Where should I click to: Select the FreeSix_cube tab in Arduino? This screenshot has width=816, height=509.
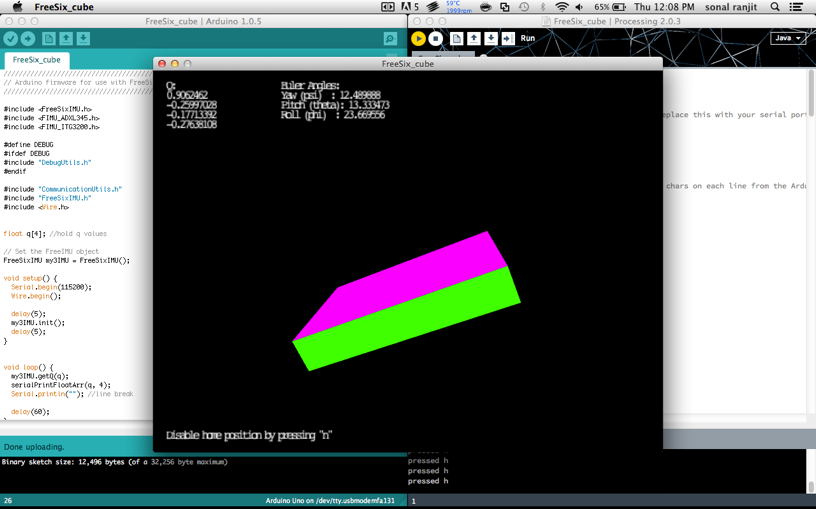(36, 60)
